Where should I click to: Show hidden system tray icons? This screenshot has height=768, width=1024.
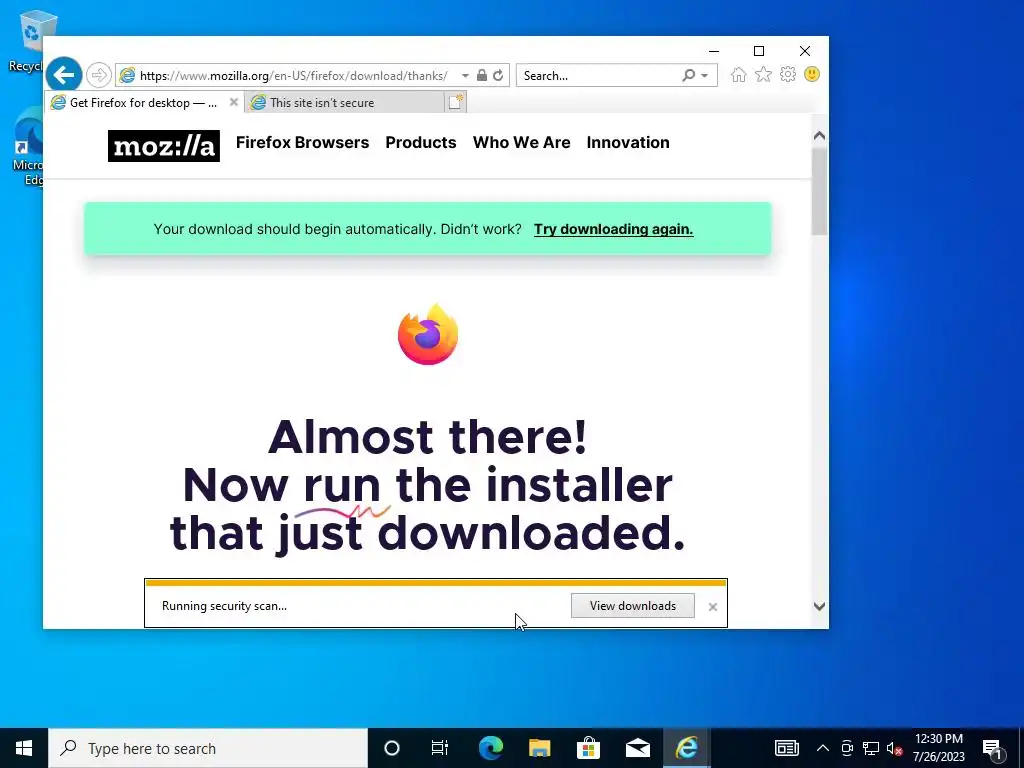point(823,748)
